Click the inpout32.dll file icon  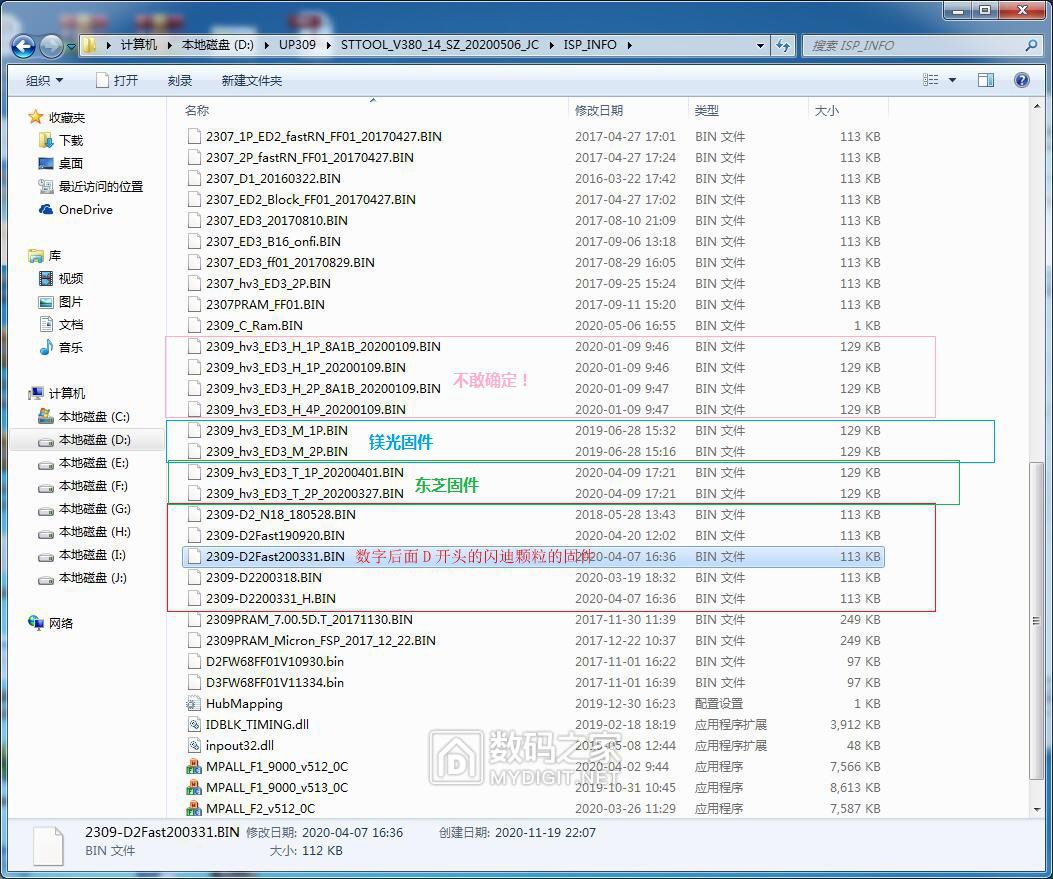[194, 745]
